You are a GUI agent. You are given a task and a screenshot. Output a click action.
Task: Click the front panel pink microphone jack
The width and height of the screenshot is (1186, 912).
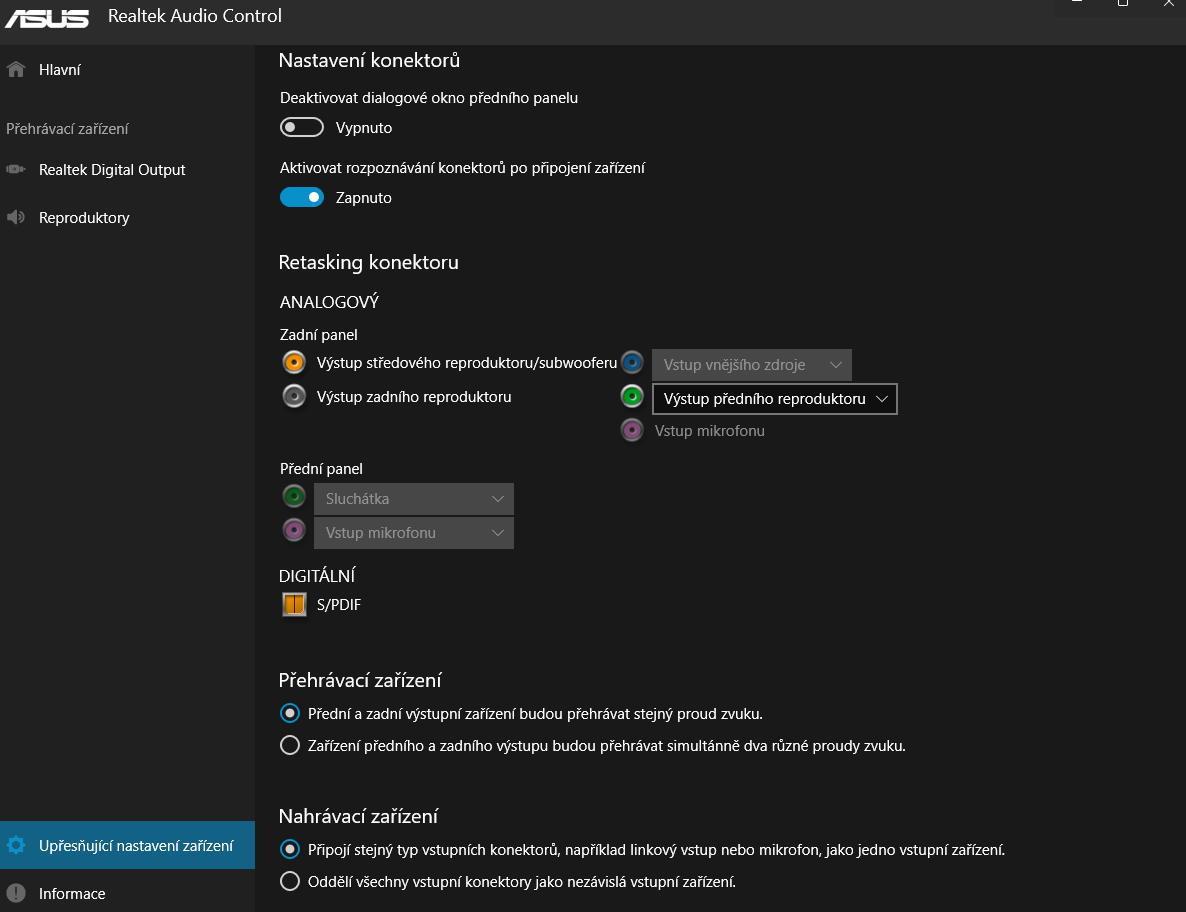click(x=293, y=530)
